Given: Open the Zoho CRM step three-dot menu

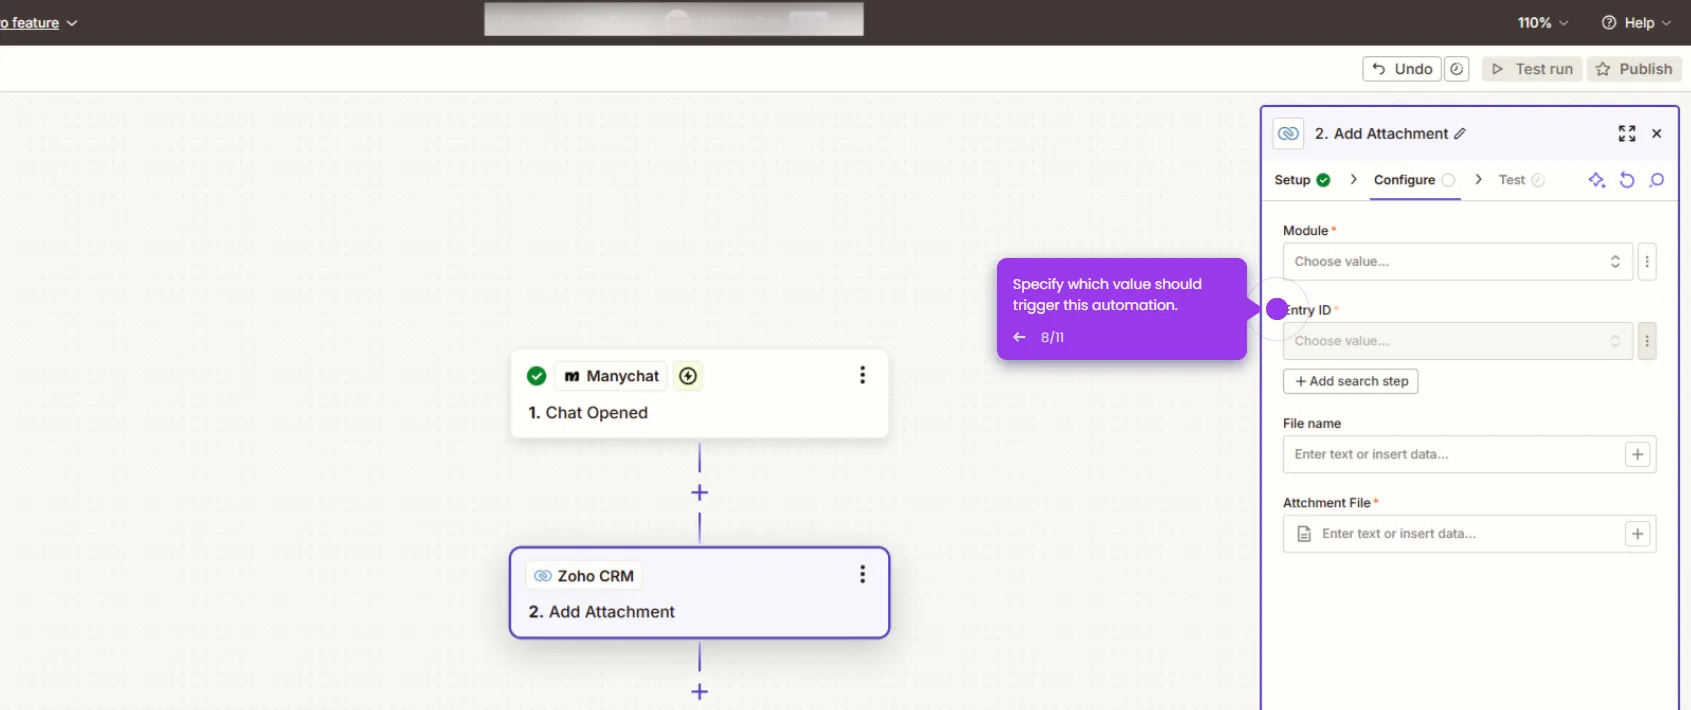Looking at the screenshot, I should pyautogui.click(x=862, y=574).
